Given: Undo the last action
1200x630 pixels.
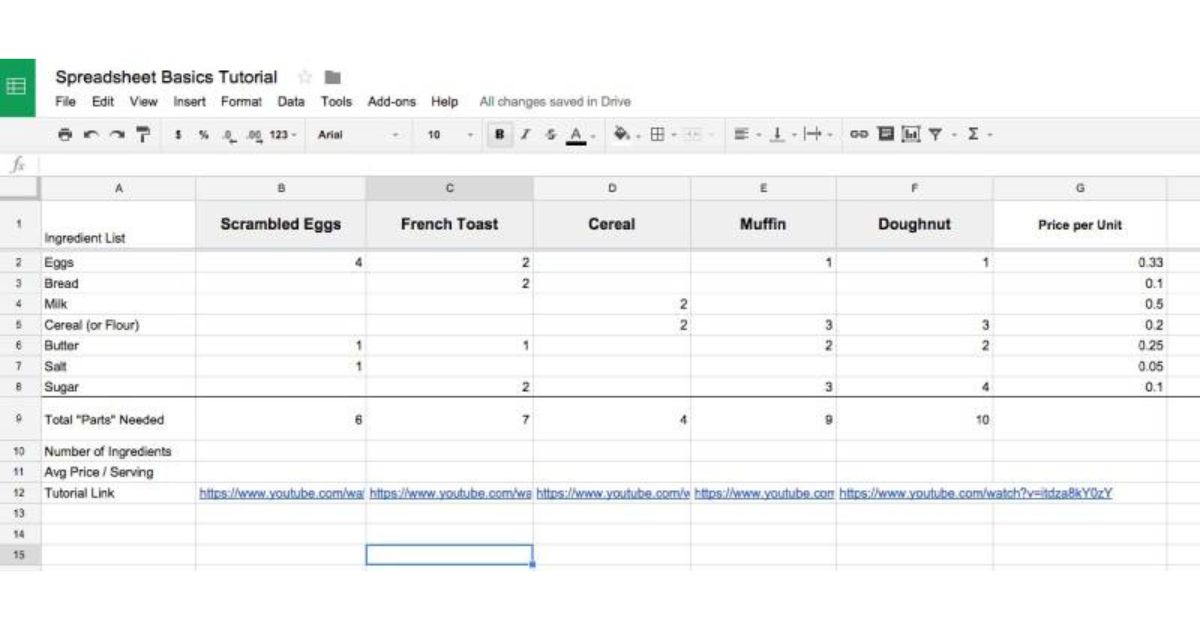Looking at the screenshot, I should point(91,134).
